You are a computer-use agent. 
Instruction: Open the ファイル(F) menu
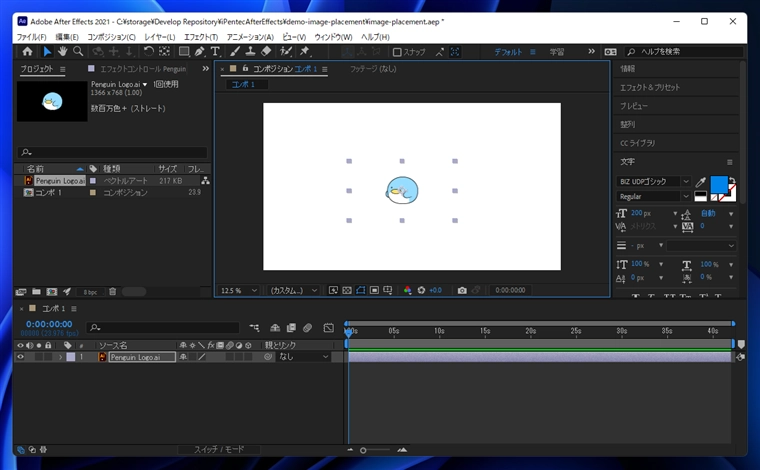[32, 37]
